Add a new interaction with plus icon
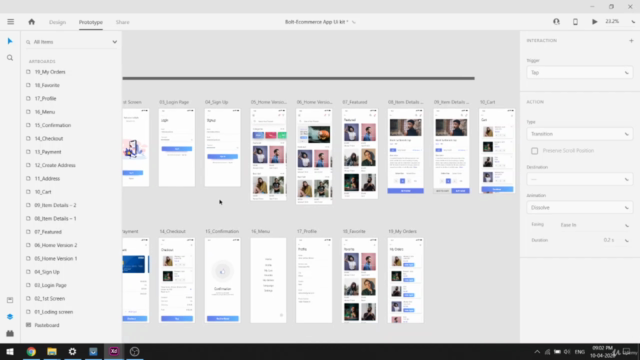This screenshot has width=640, height=360. tap(631, 40)
